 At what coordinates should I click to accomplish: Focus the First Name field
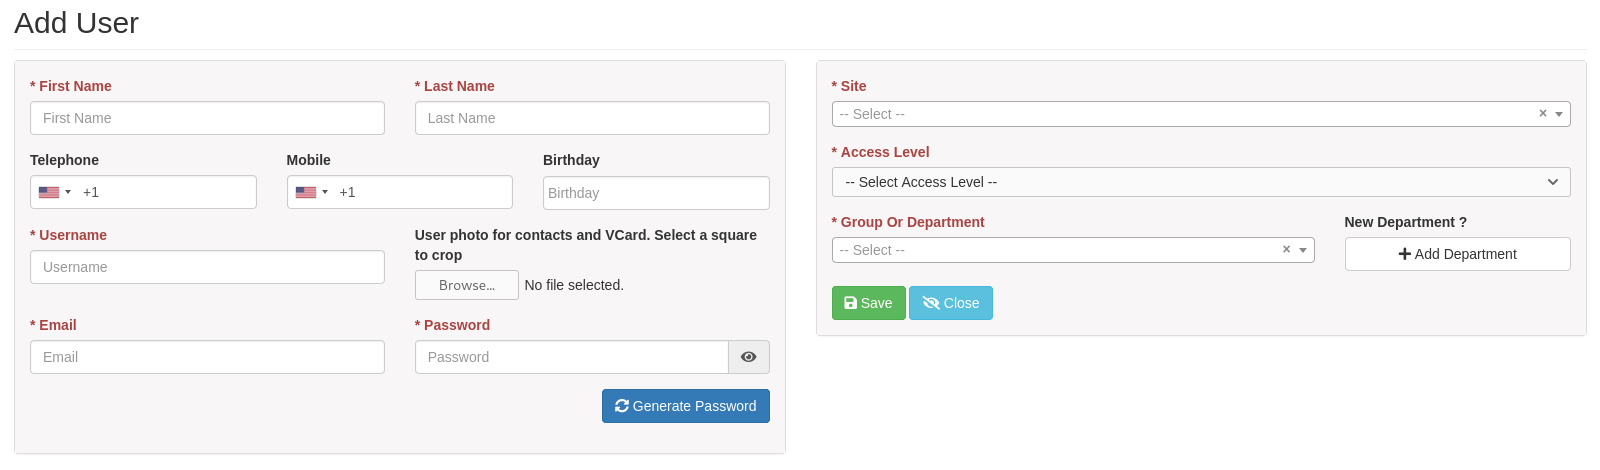coord(207,118)
